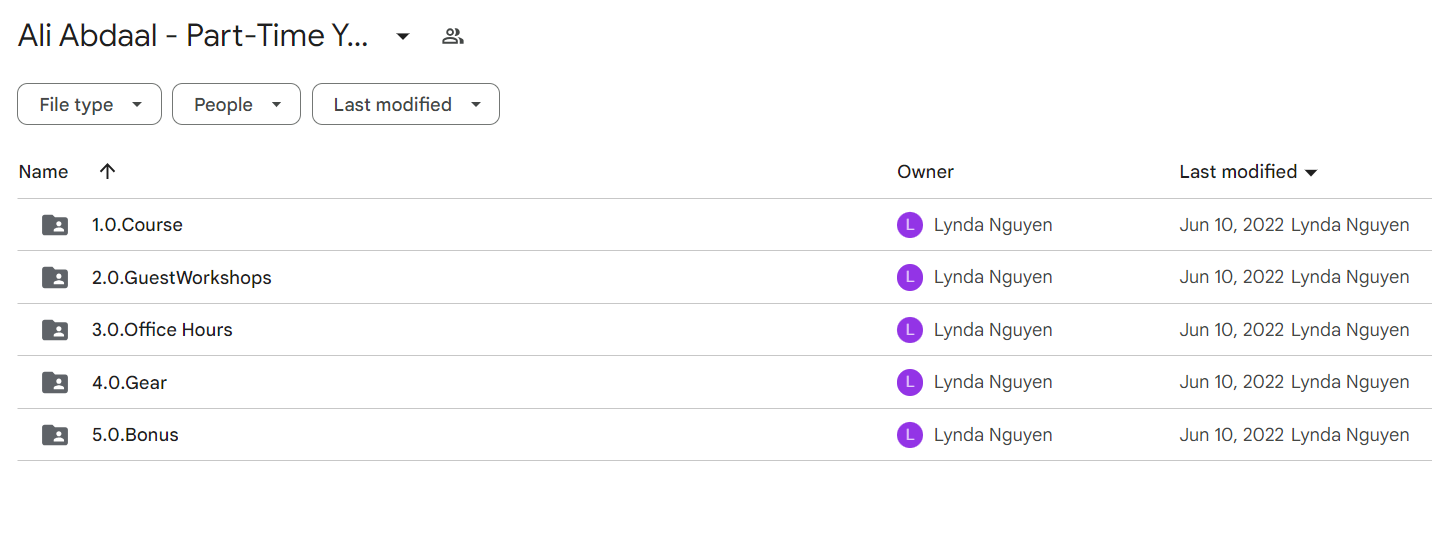Open the File type filter dropdown
The image size is (1432, 543).
coord(89,104)
